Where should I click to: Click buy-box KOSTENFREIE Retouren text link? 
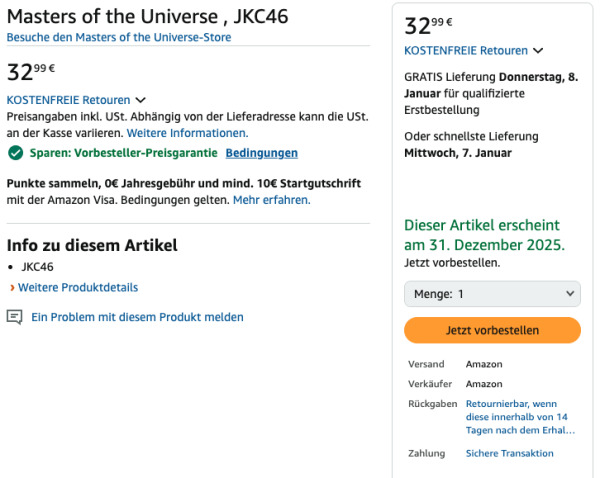pos(466,50)
